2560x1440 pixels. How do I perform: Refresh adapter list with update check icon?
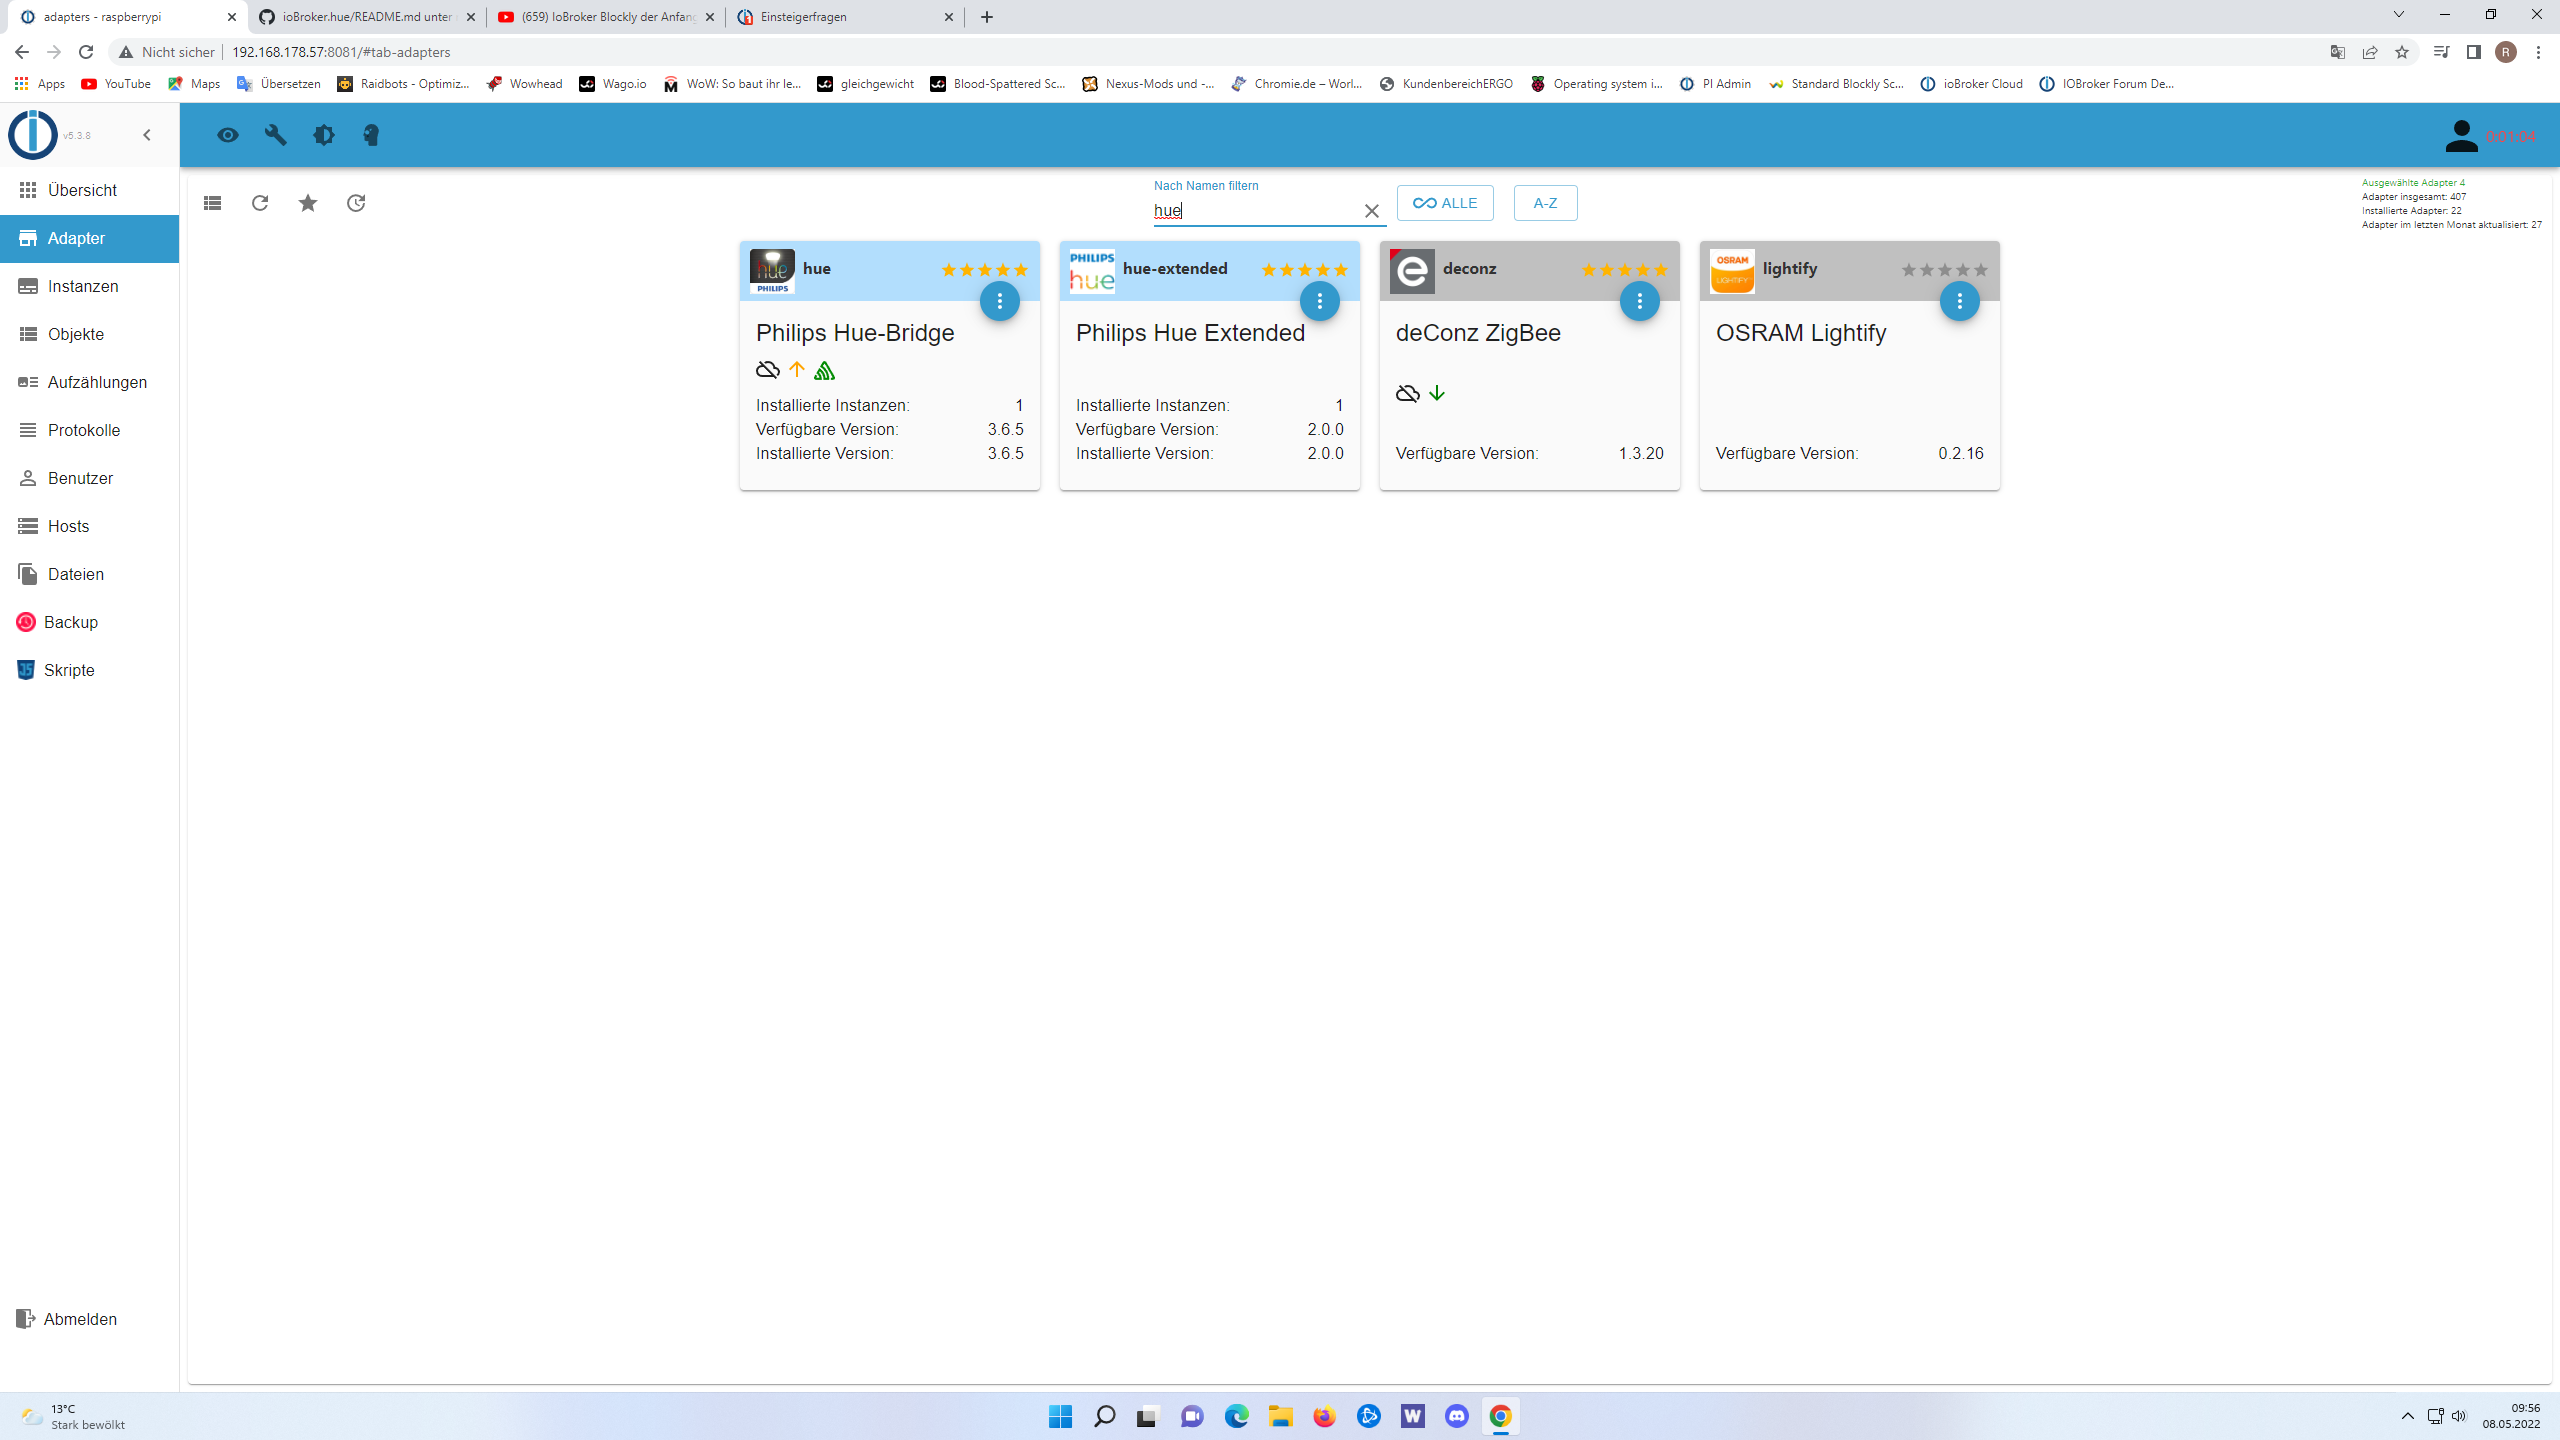click(x=260, y=203)
